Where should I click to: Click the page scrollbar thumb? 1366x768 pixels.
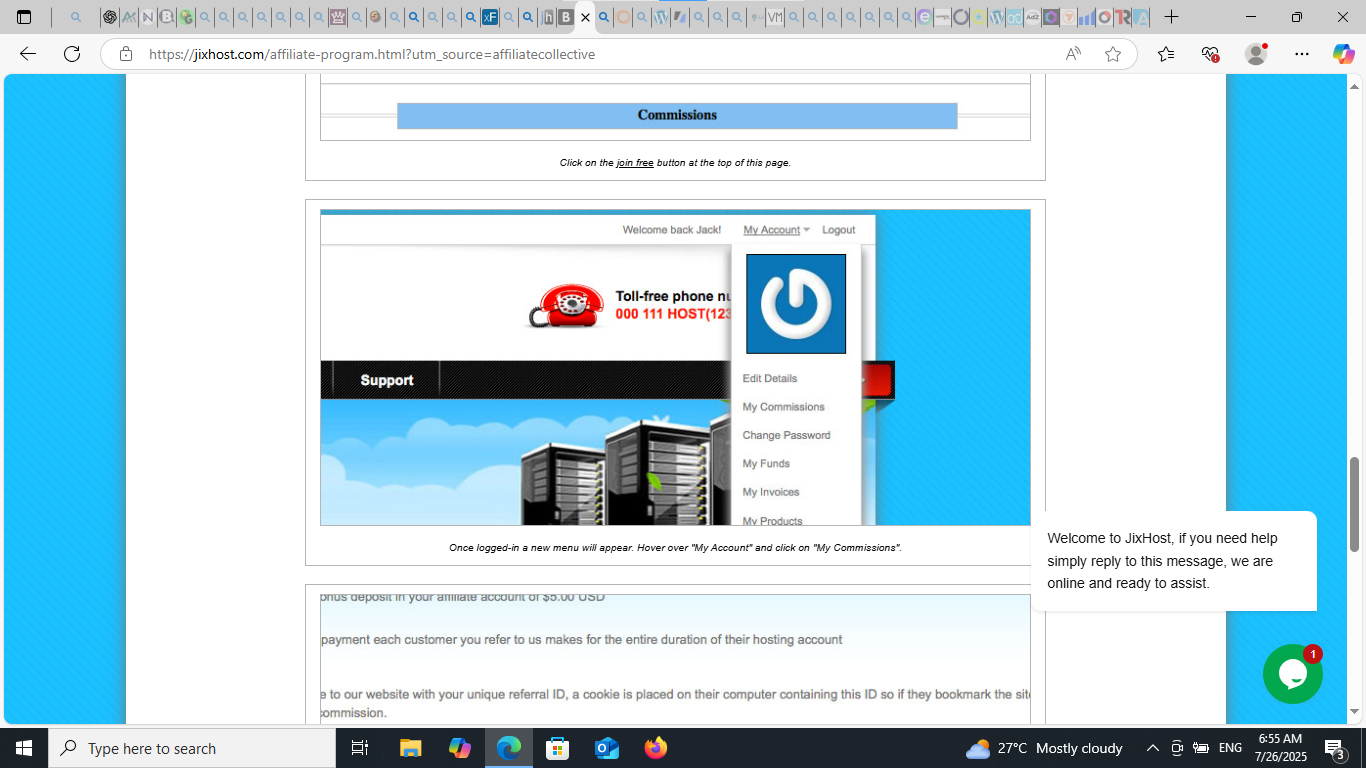pos(1355,504)
